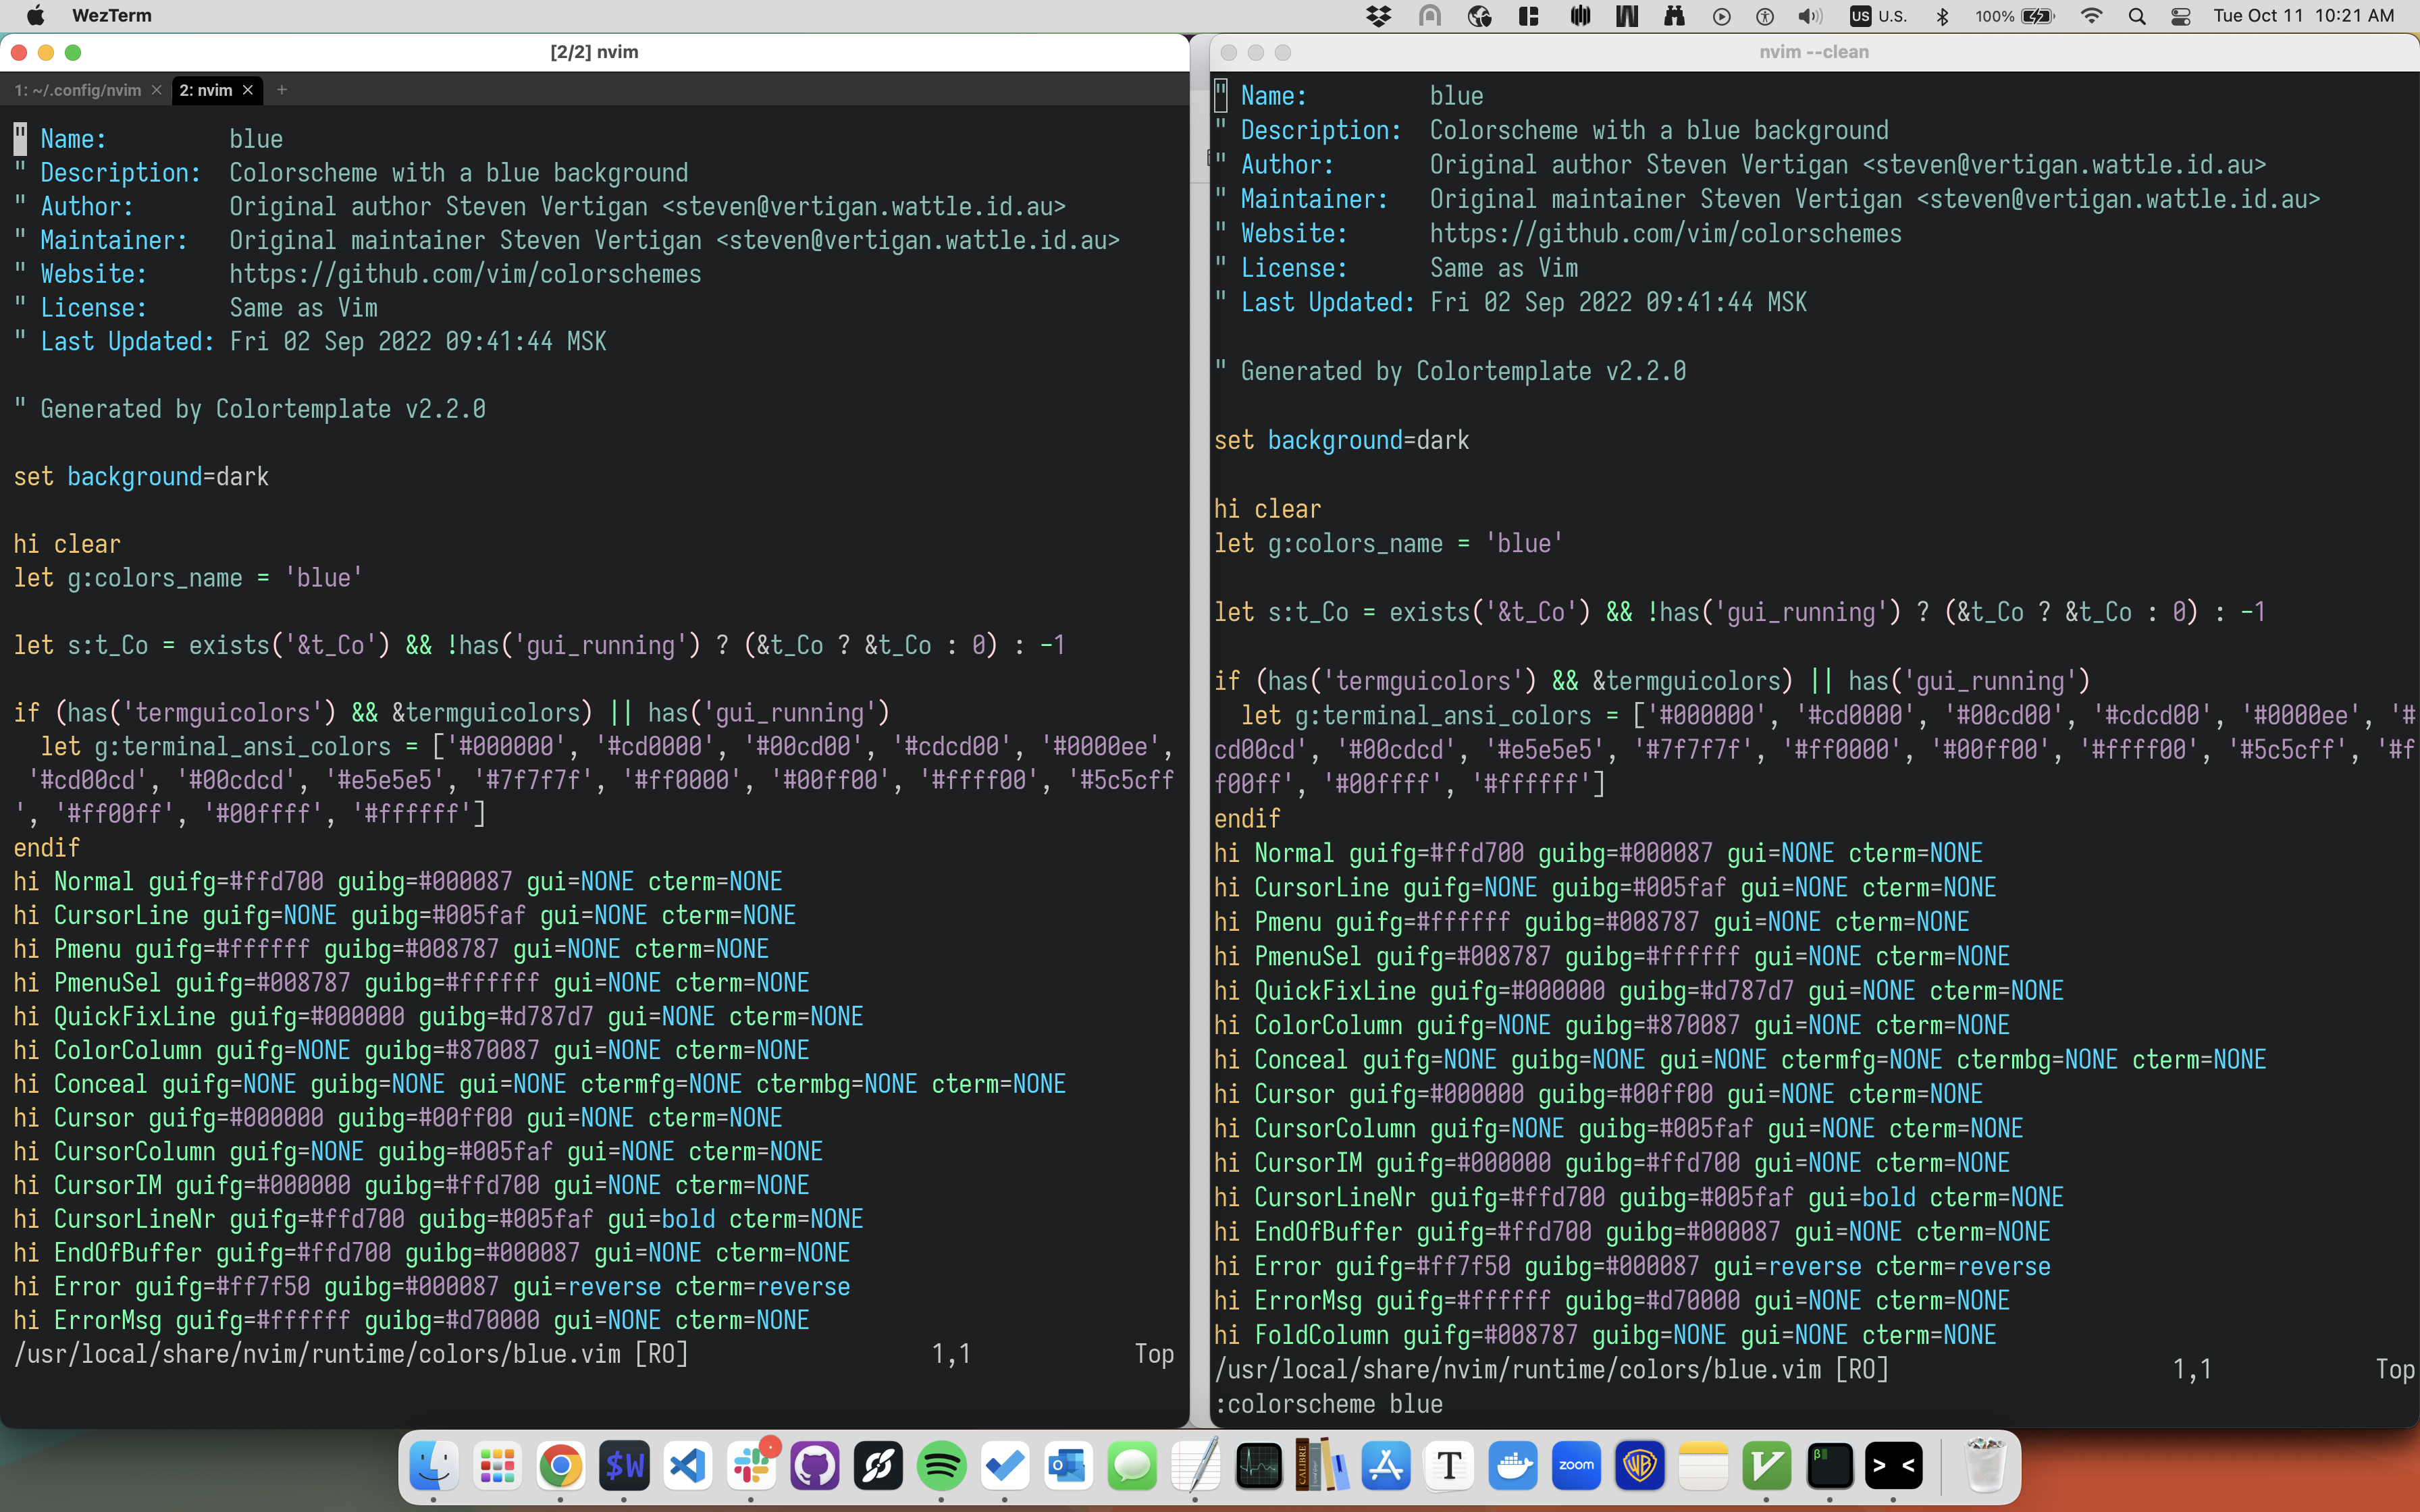Open Calibre library from the Dock
Screen dimensions: 2420x1512
coord(1320,1465)
